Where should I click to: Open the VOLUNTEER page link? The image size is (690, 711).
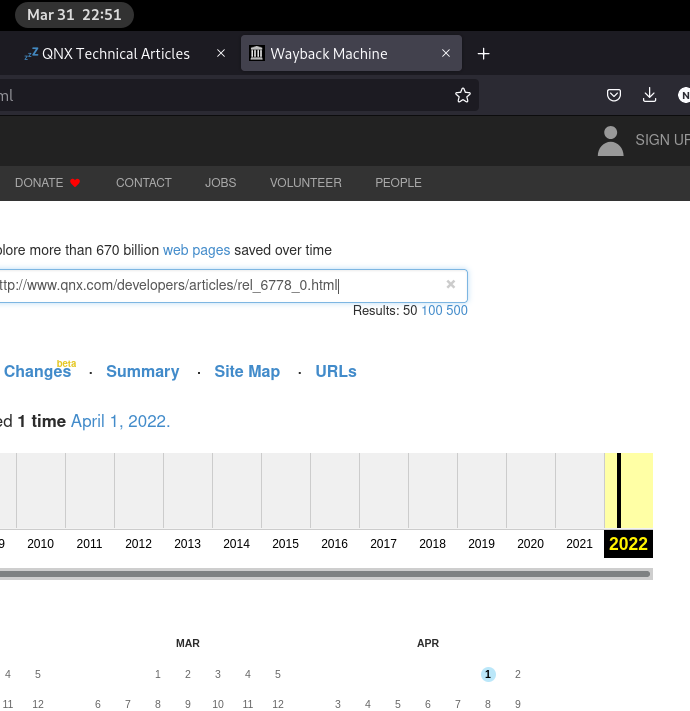pos(306,183)
